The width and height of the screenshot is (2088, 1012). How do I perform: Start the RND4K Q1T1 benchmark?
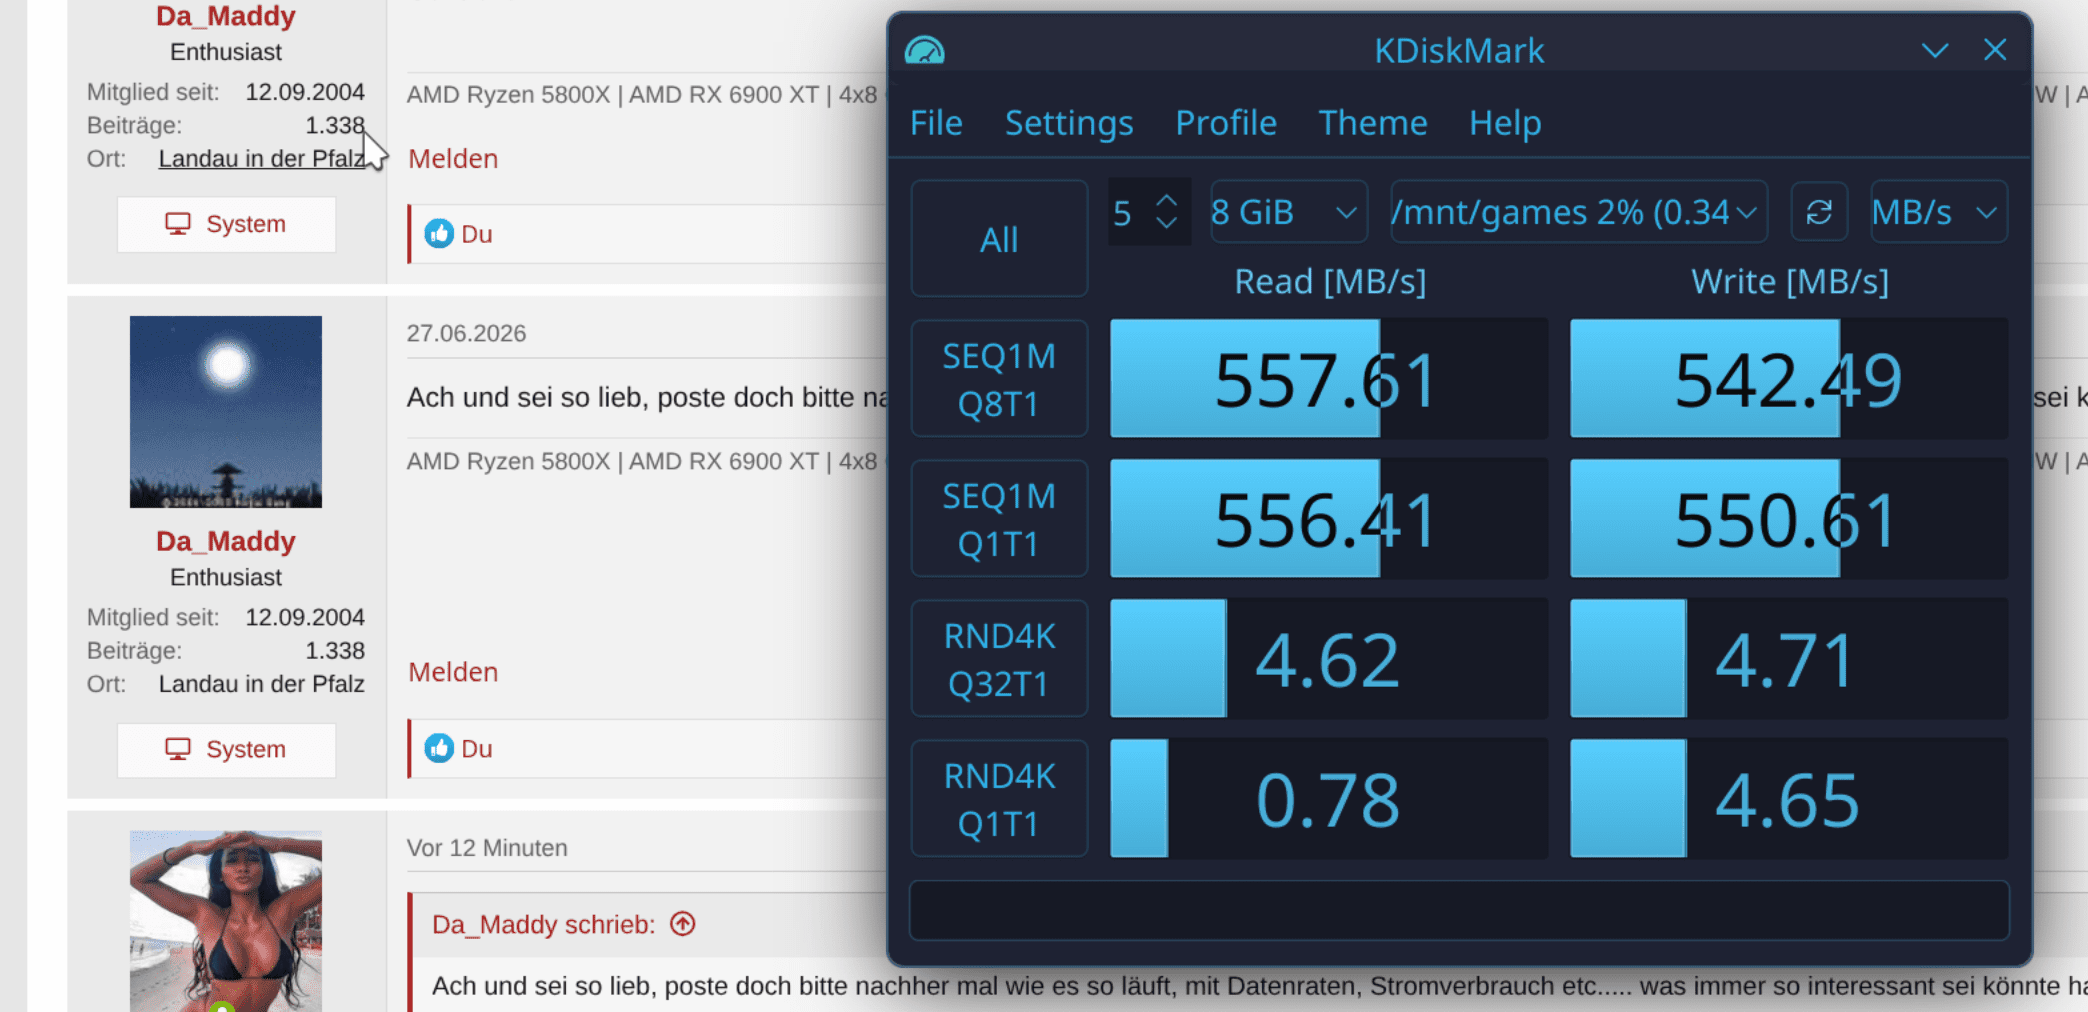pos(999,799)
